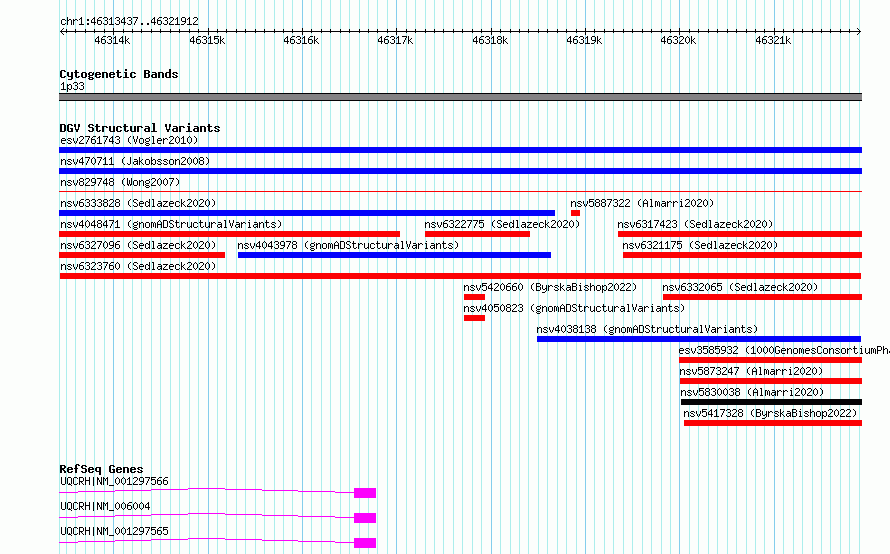Click the nsv4050823 gnomAD red bar
The image size is (890, 554).
pyautogui.click(x=475, y=318)
